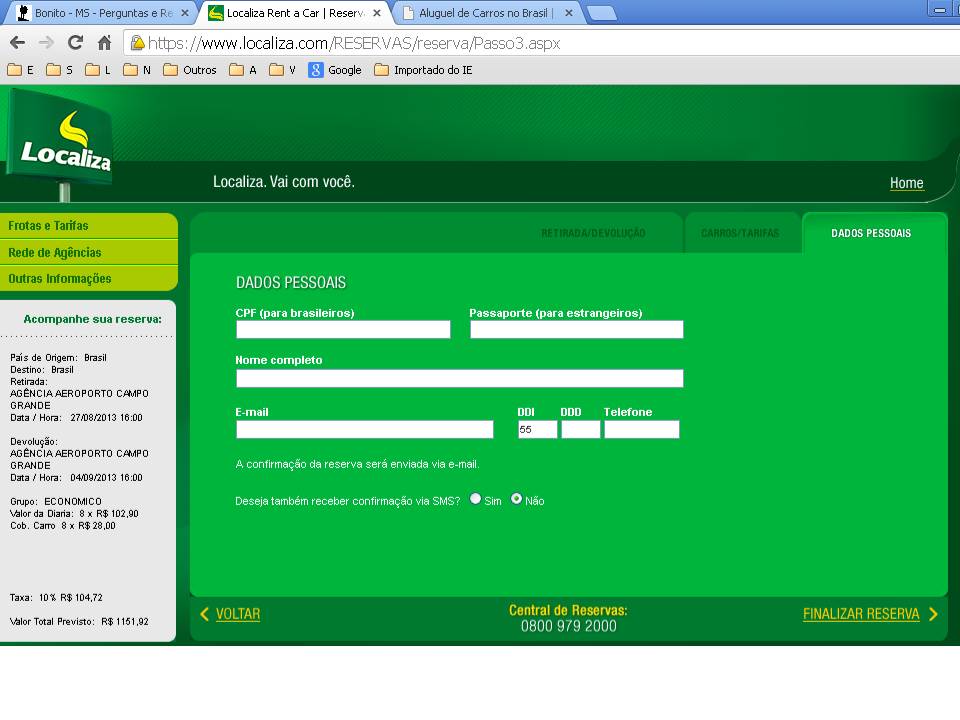960x720 pixels.
Task: Close the 'Bonito - MS' browser tab
Action: (x=185, y=13)
